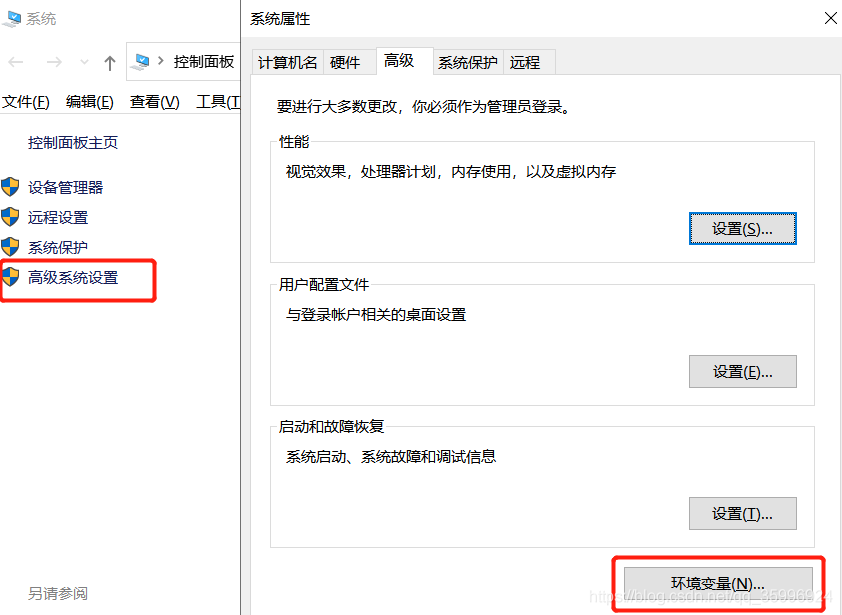This screenshot has height=615, width=842.
Task: Open 高级系统设置 link
Action: pos(72,278)
